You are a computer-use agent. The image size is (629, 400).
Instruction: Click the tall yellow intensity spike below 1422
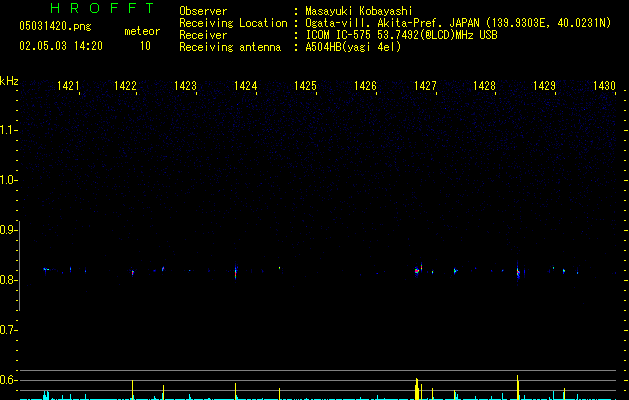click(132, 389)
